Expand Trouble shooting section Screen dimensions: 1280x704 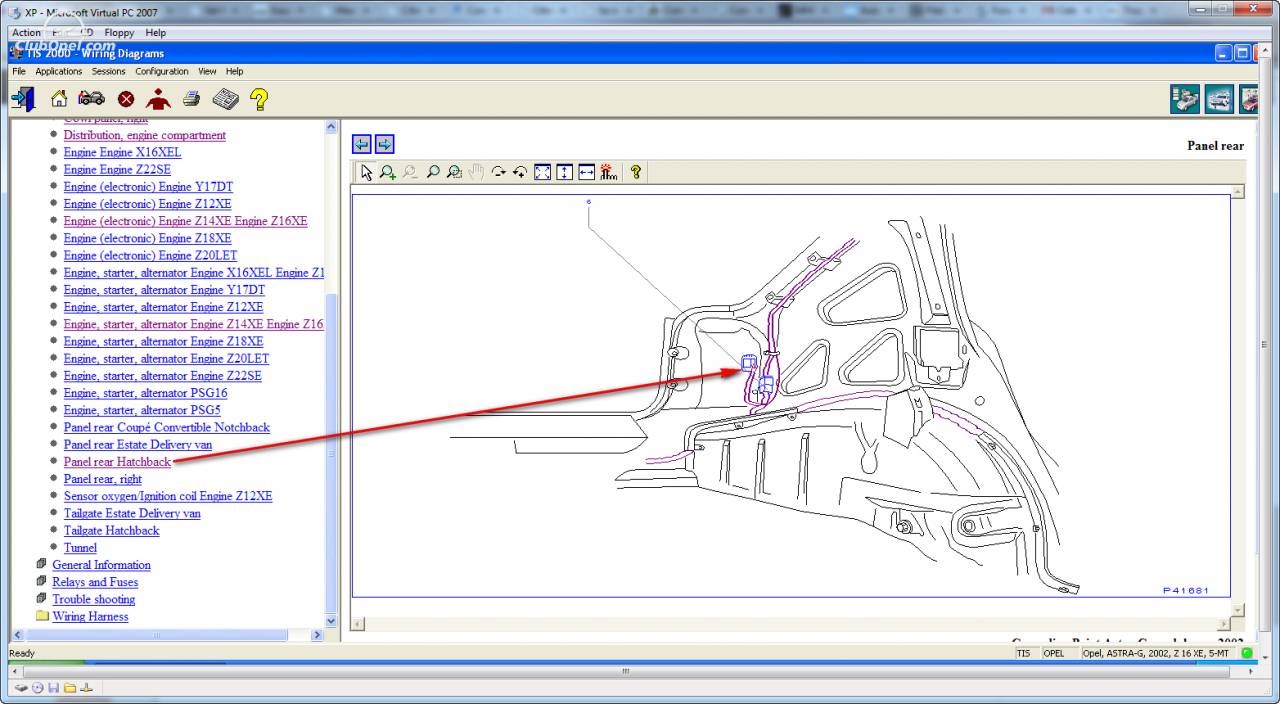coord(93,600)
